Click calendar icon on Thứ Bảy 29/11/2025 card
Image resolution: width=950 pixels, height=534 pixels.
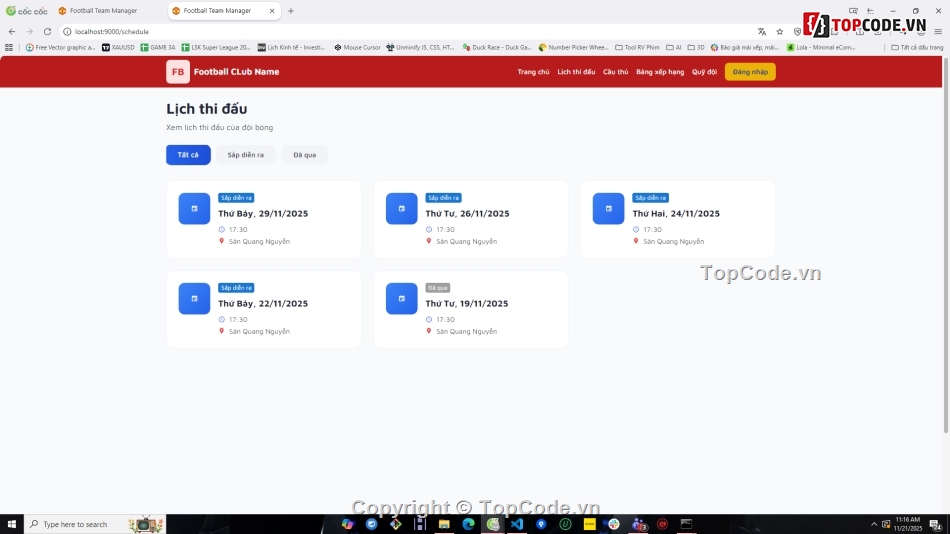(x=194, y=209)
